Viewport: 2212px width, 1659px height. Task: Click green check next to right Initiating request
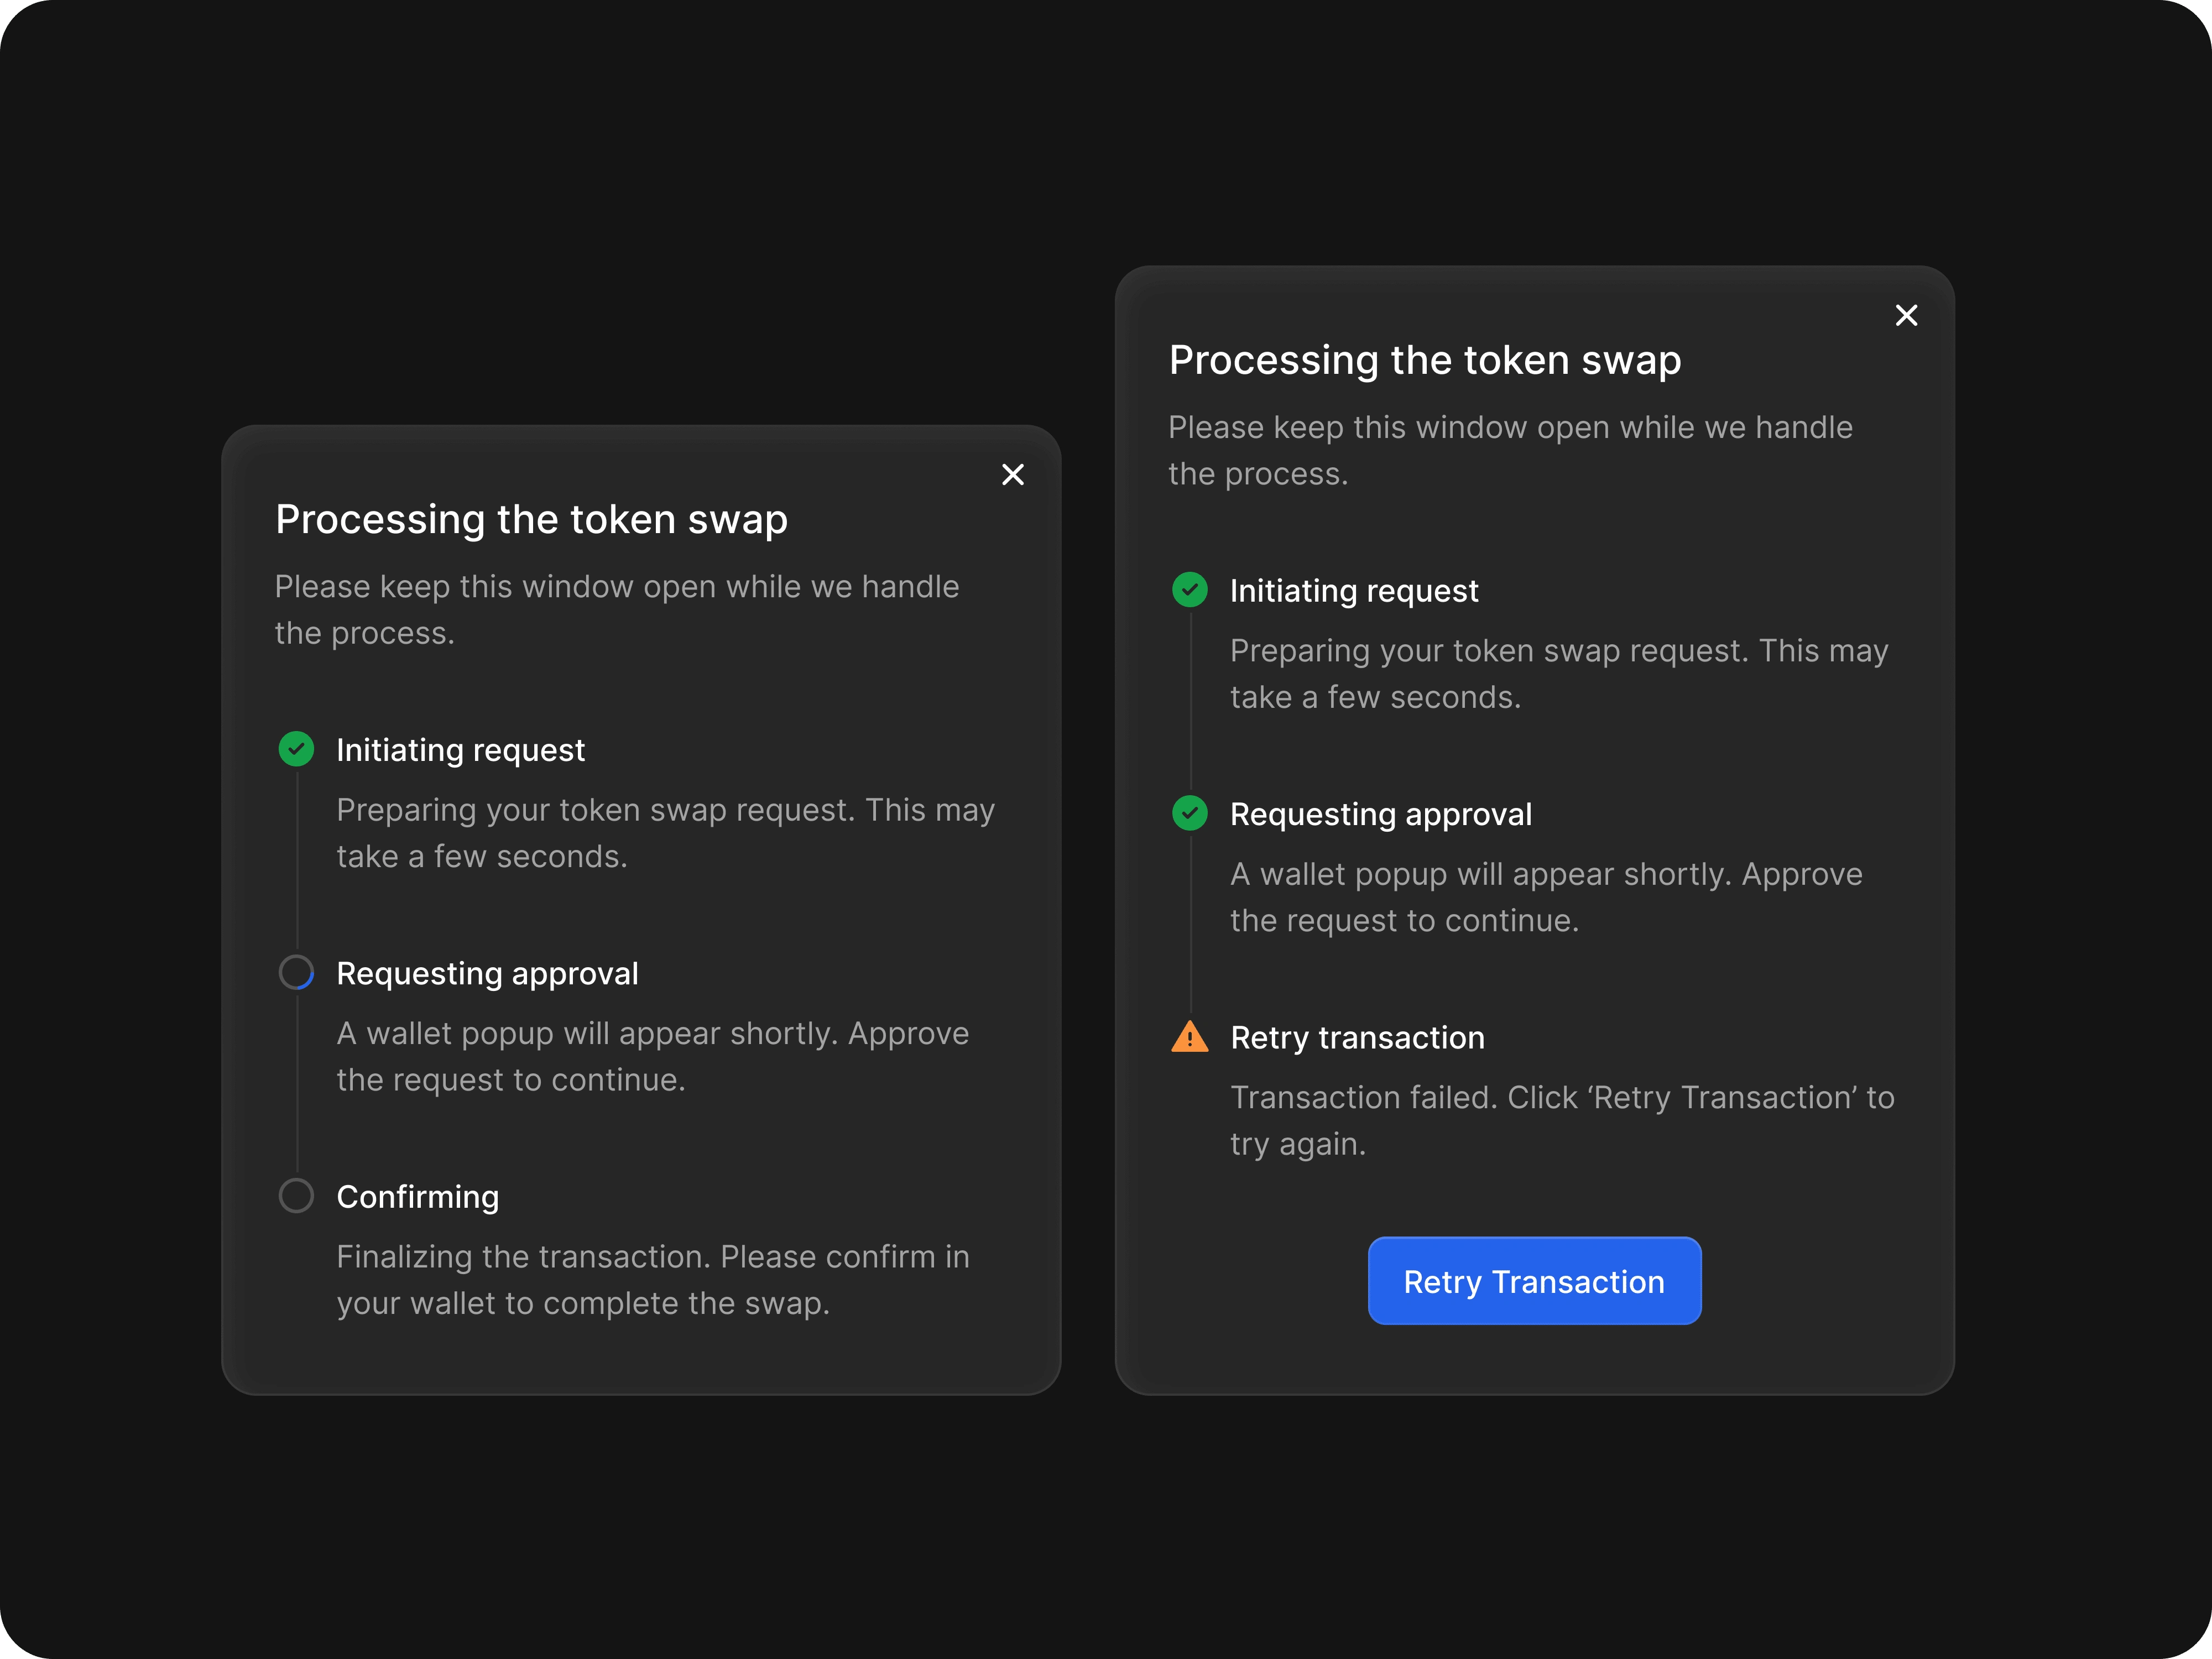coord(1189,590)
